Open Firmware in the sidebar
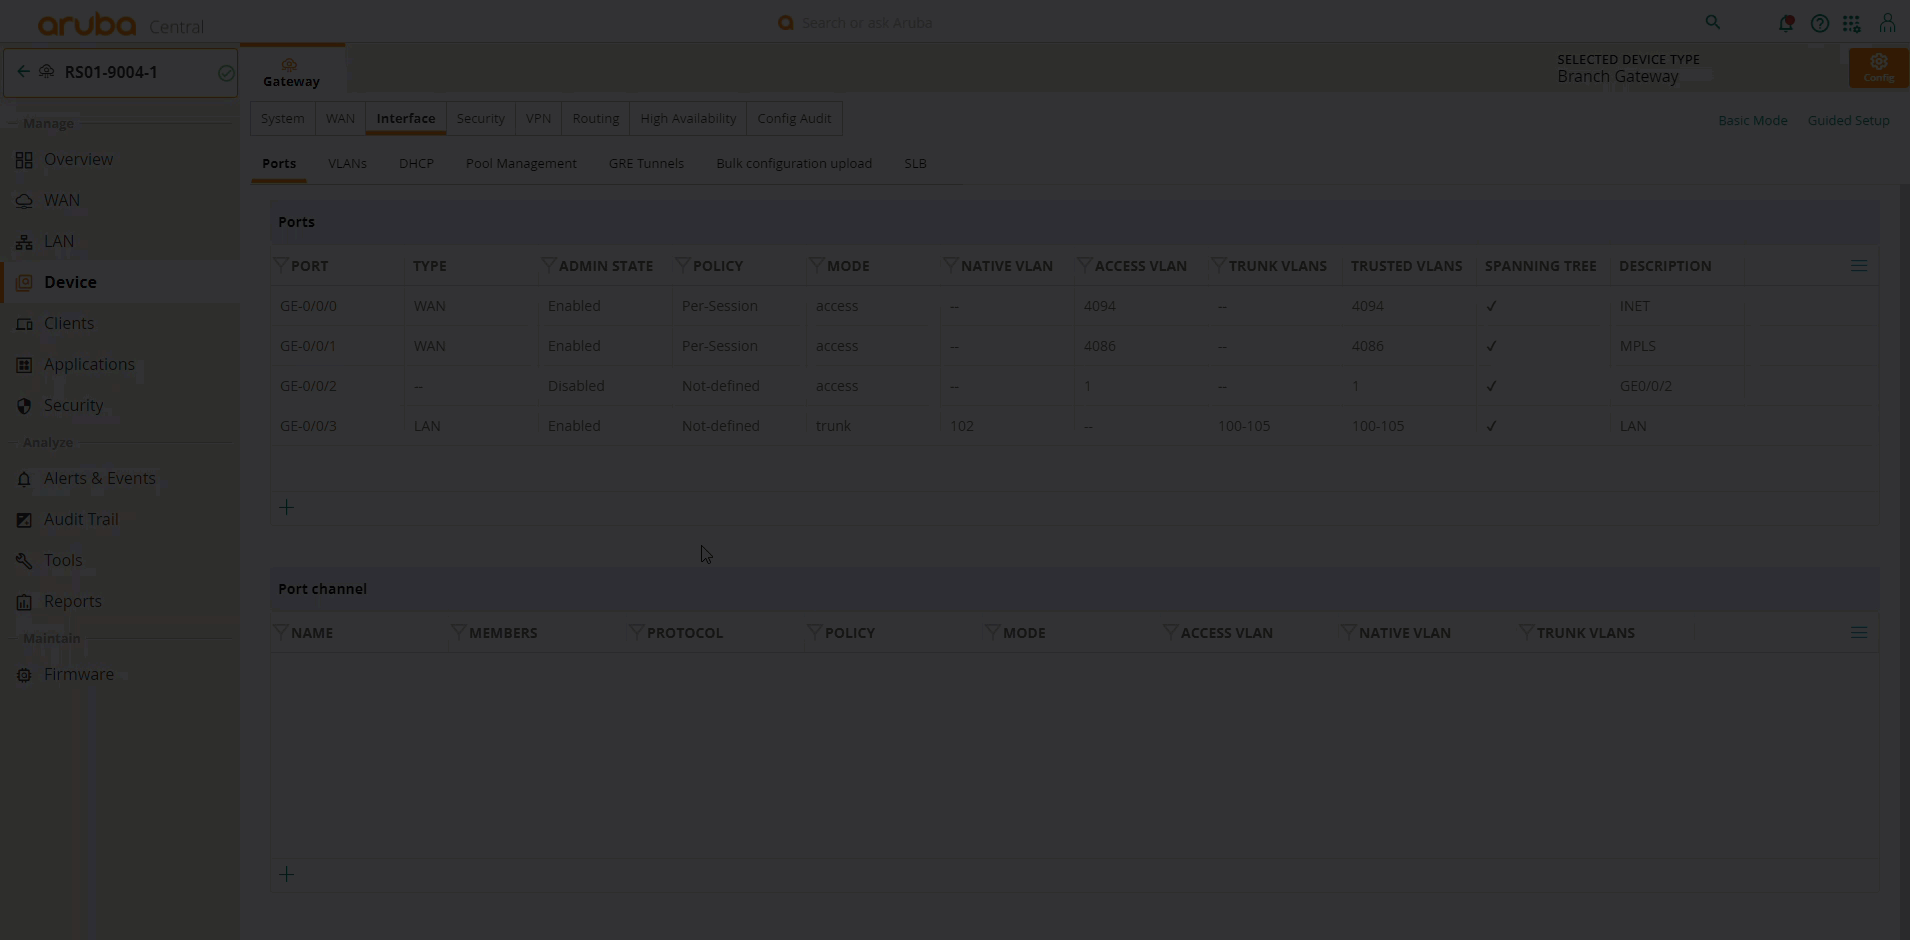The height and width of the screenshot is (940, 1910). [78, 674]
